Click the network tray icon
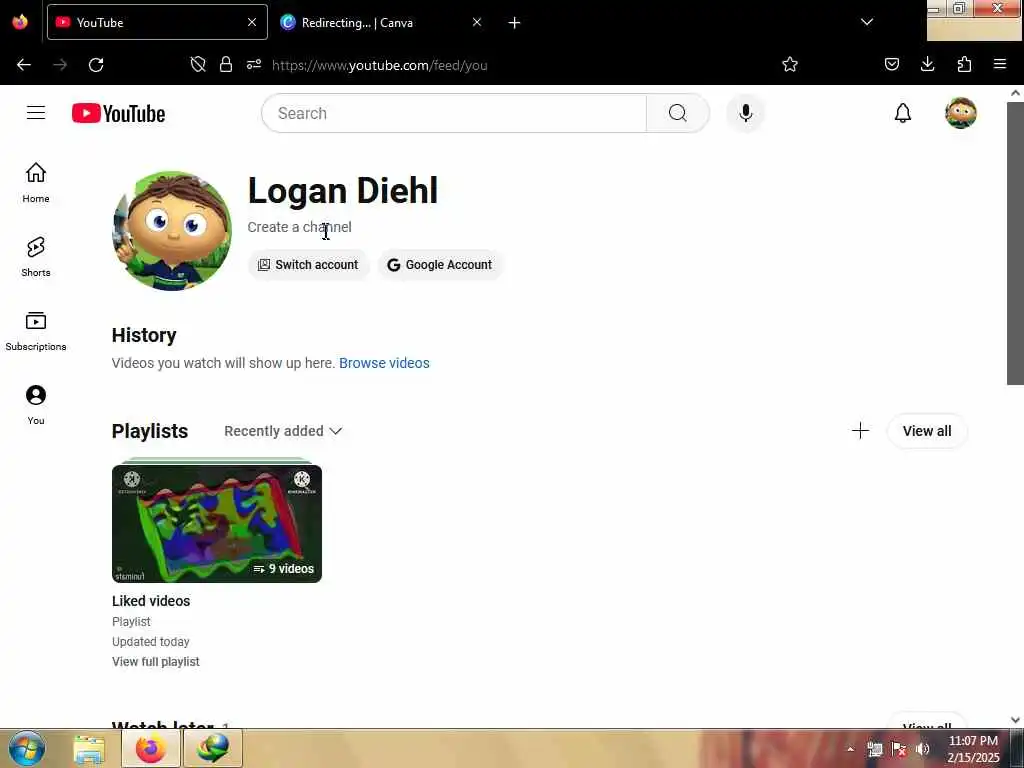1024x768 pixels. [x=875, y=749]
